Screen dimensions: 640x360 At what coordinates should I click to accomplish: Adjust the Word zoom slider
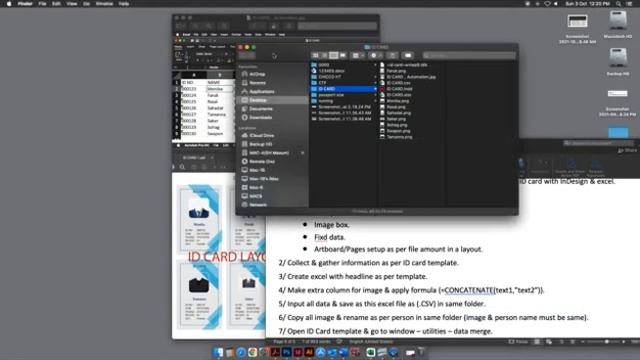pyautogui.click(x=607, y=342)
